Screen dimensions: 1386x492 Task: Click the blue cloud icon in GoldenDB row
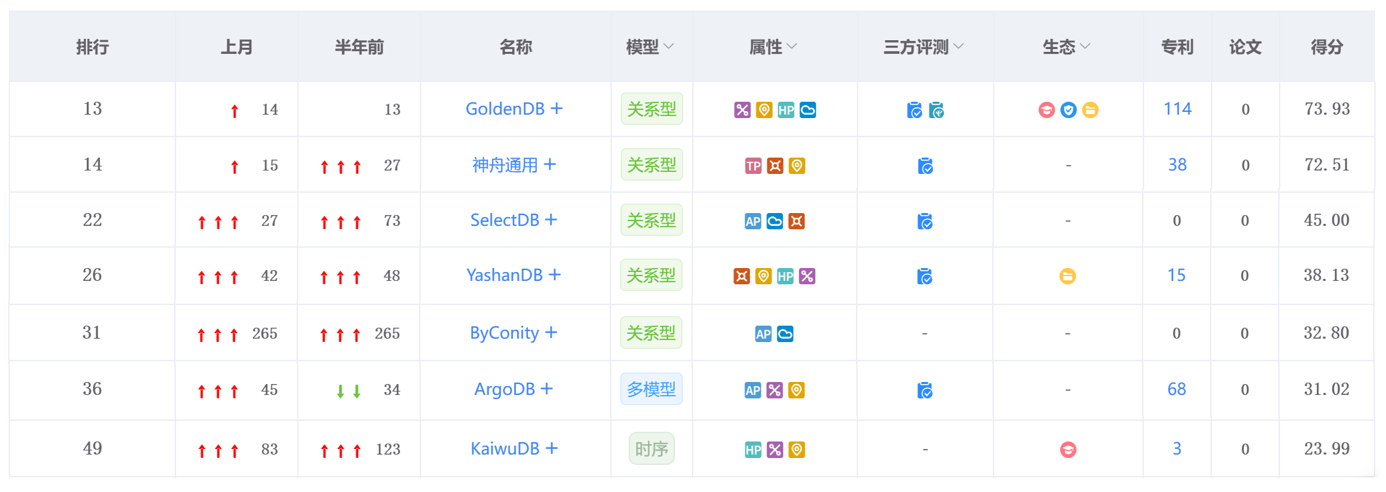coord(808,110)
